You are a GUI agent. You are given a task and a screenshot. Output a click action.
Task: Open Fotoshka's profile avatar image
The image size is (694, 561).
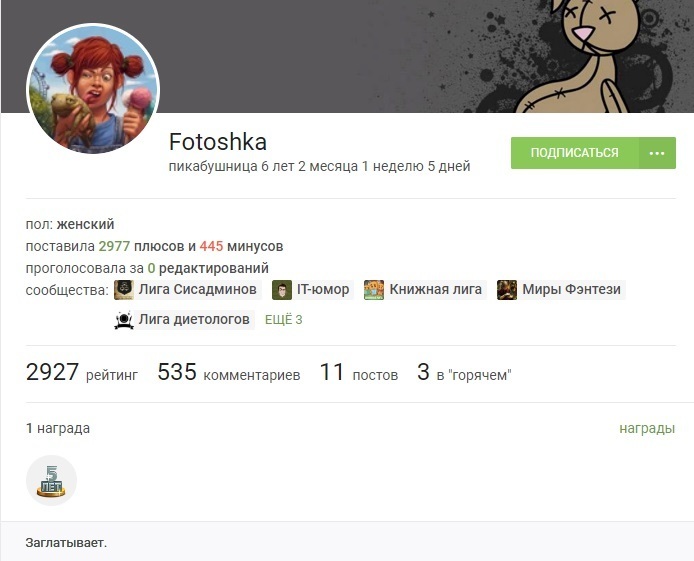(93, 89)
